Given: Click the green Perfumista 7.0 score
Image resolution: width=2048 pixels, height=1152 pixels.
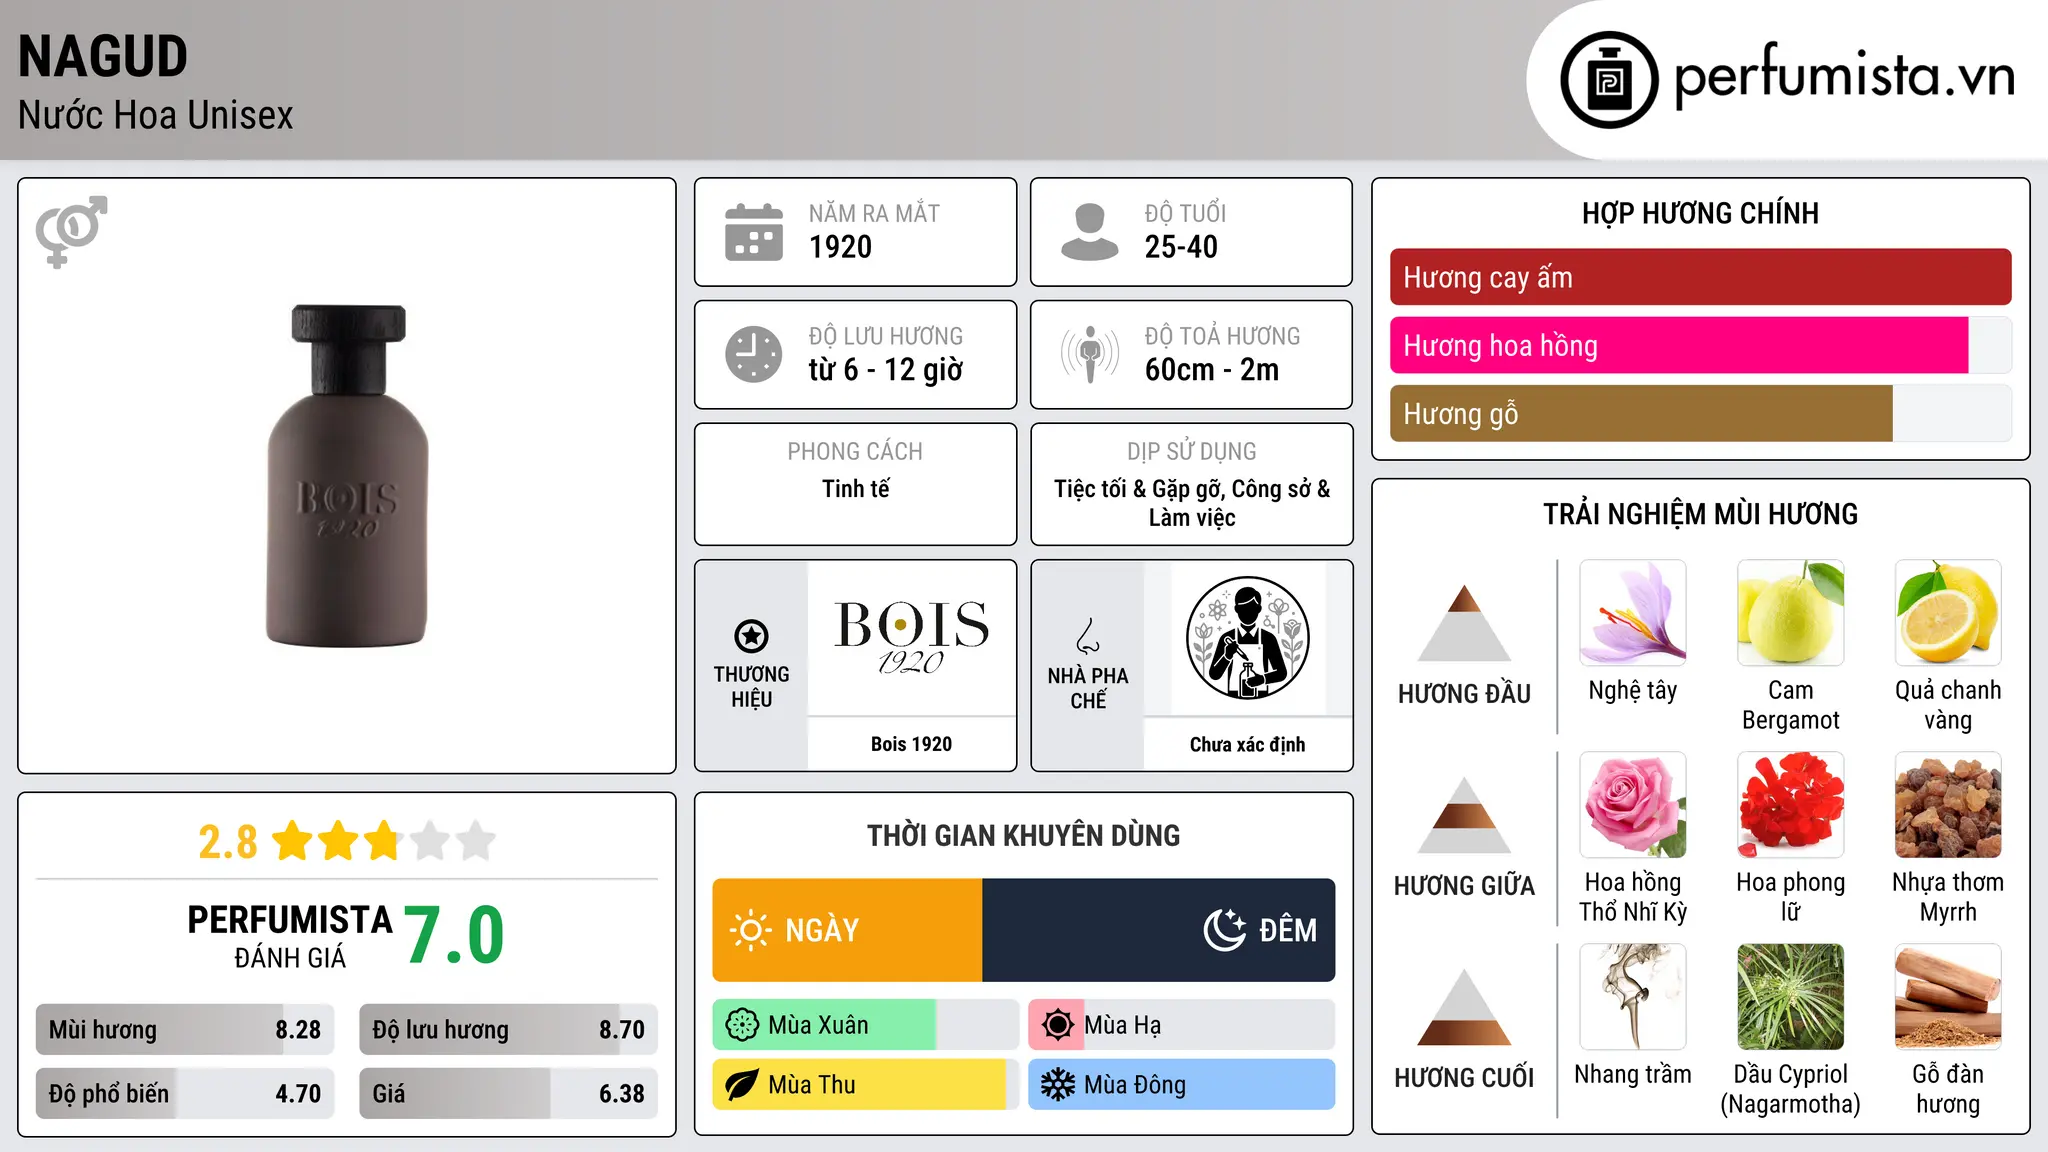Looking at the screenshot, I should (454, 935).
